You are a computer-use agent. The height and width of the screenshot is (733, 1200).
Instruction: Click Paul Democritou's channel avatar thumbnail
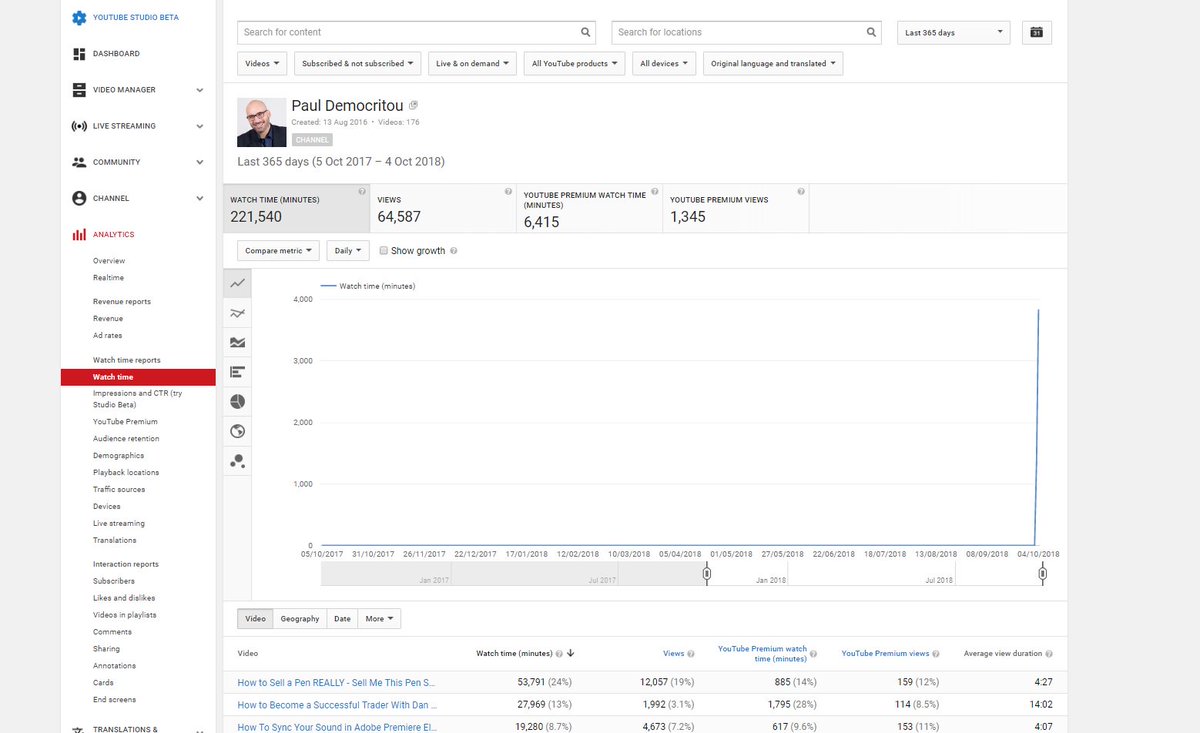(261, 122)
